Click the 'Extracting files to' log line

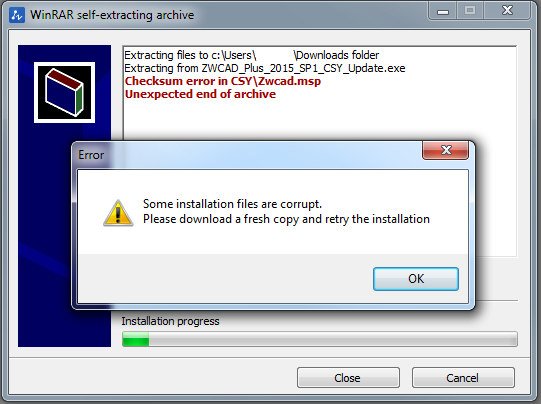(252, 55)
